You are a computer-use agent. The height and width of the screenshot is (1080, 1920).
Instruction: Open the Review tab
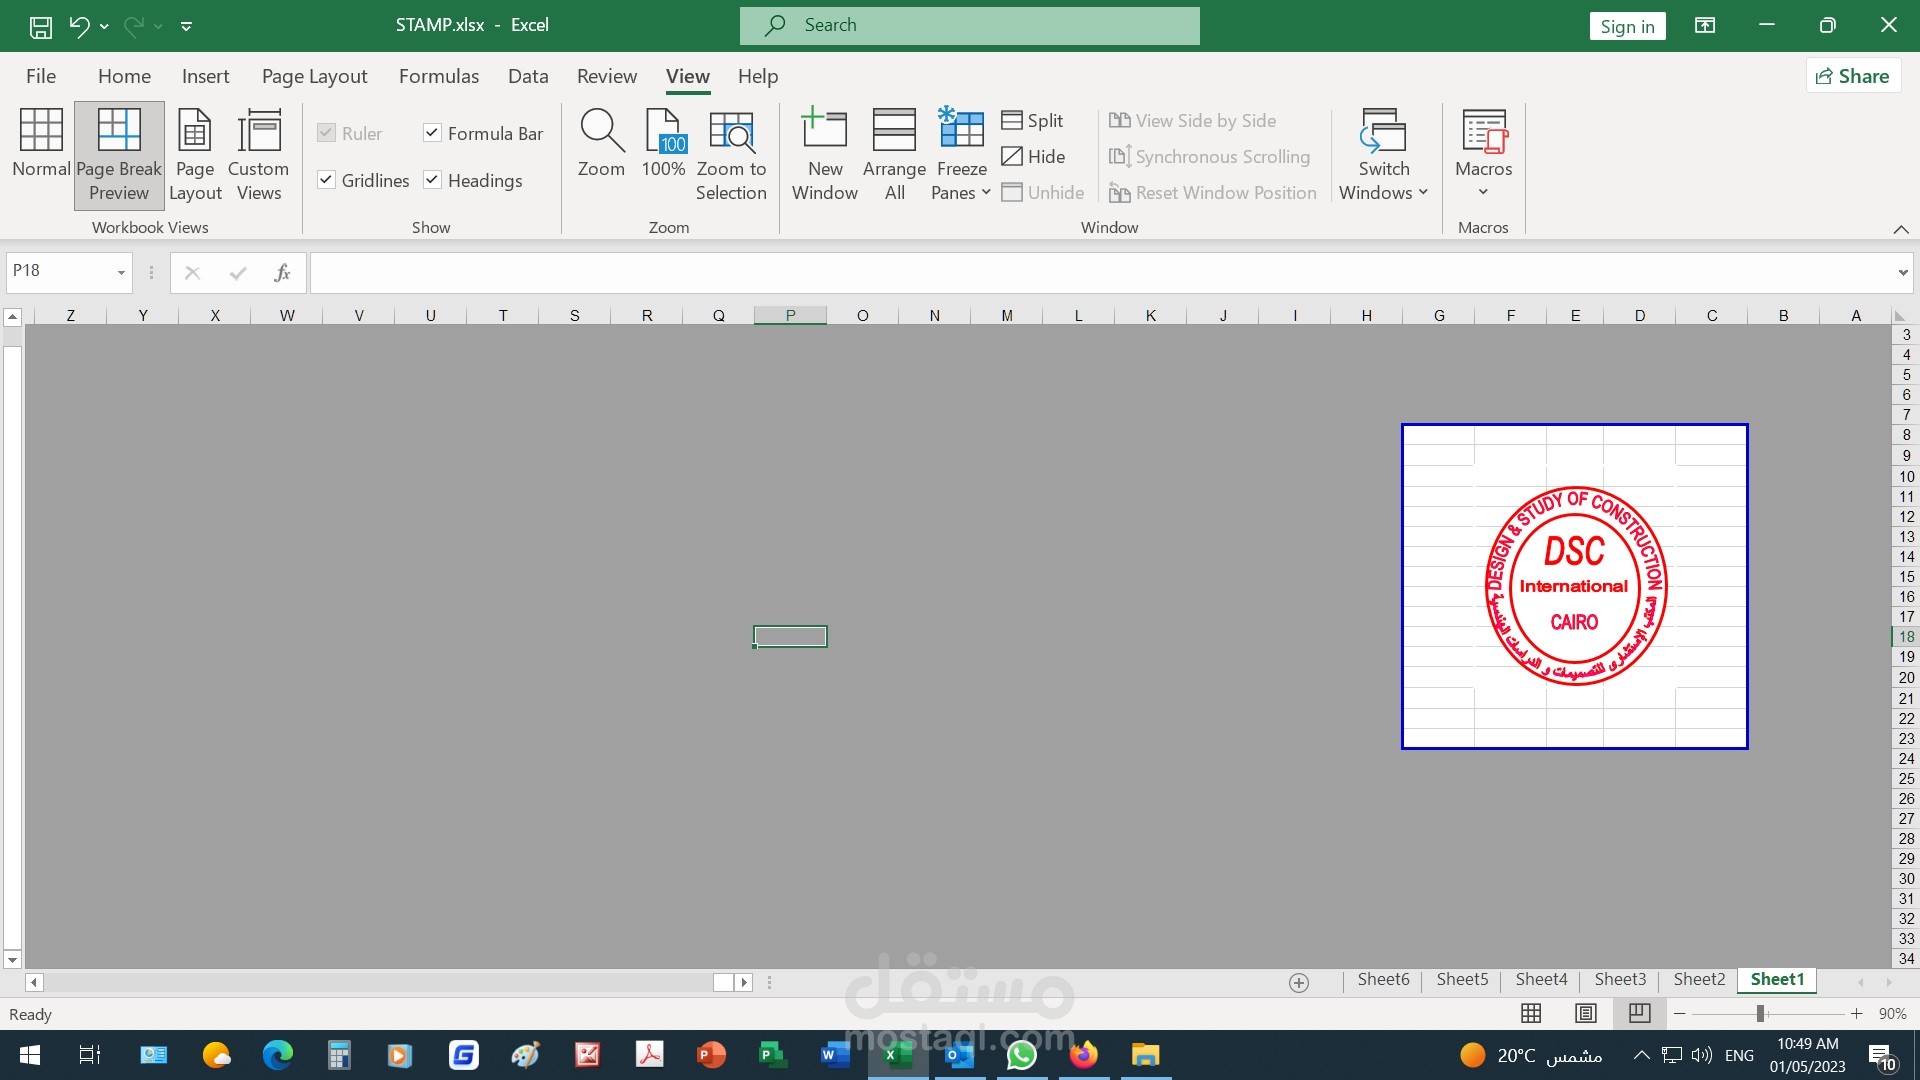tap(607, 76)
